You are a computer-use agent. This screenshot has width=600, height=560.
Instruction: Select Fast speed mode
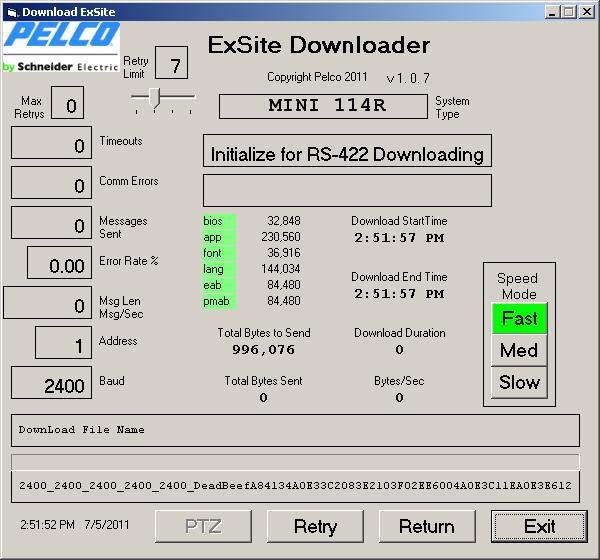(x=519, y=318)
